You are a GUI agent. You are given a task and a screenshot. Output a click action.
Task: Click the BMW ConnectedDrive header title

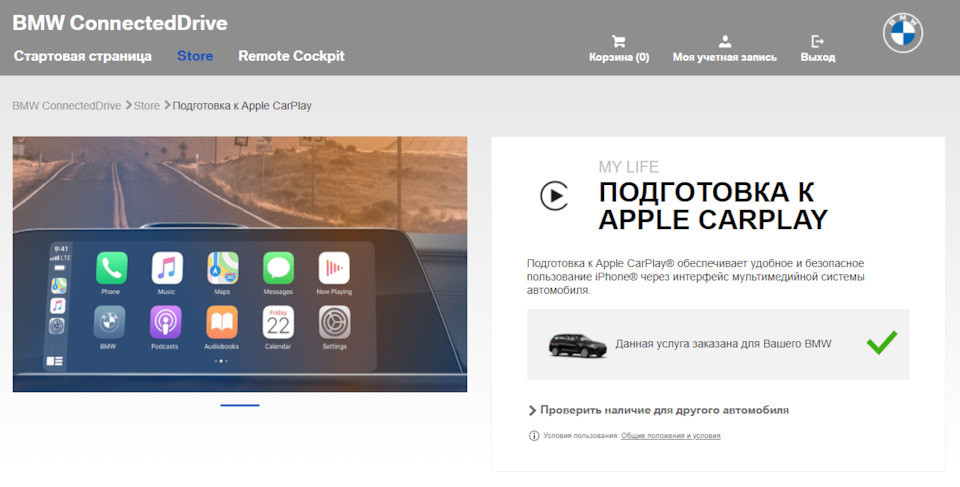point(120,23)
